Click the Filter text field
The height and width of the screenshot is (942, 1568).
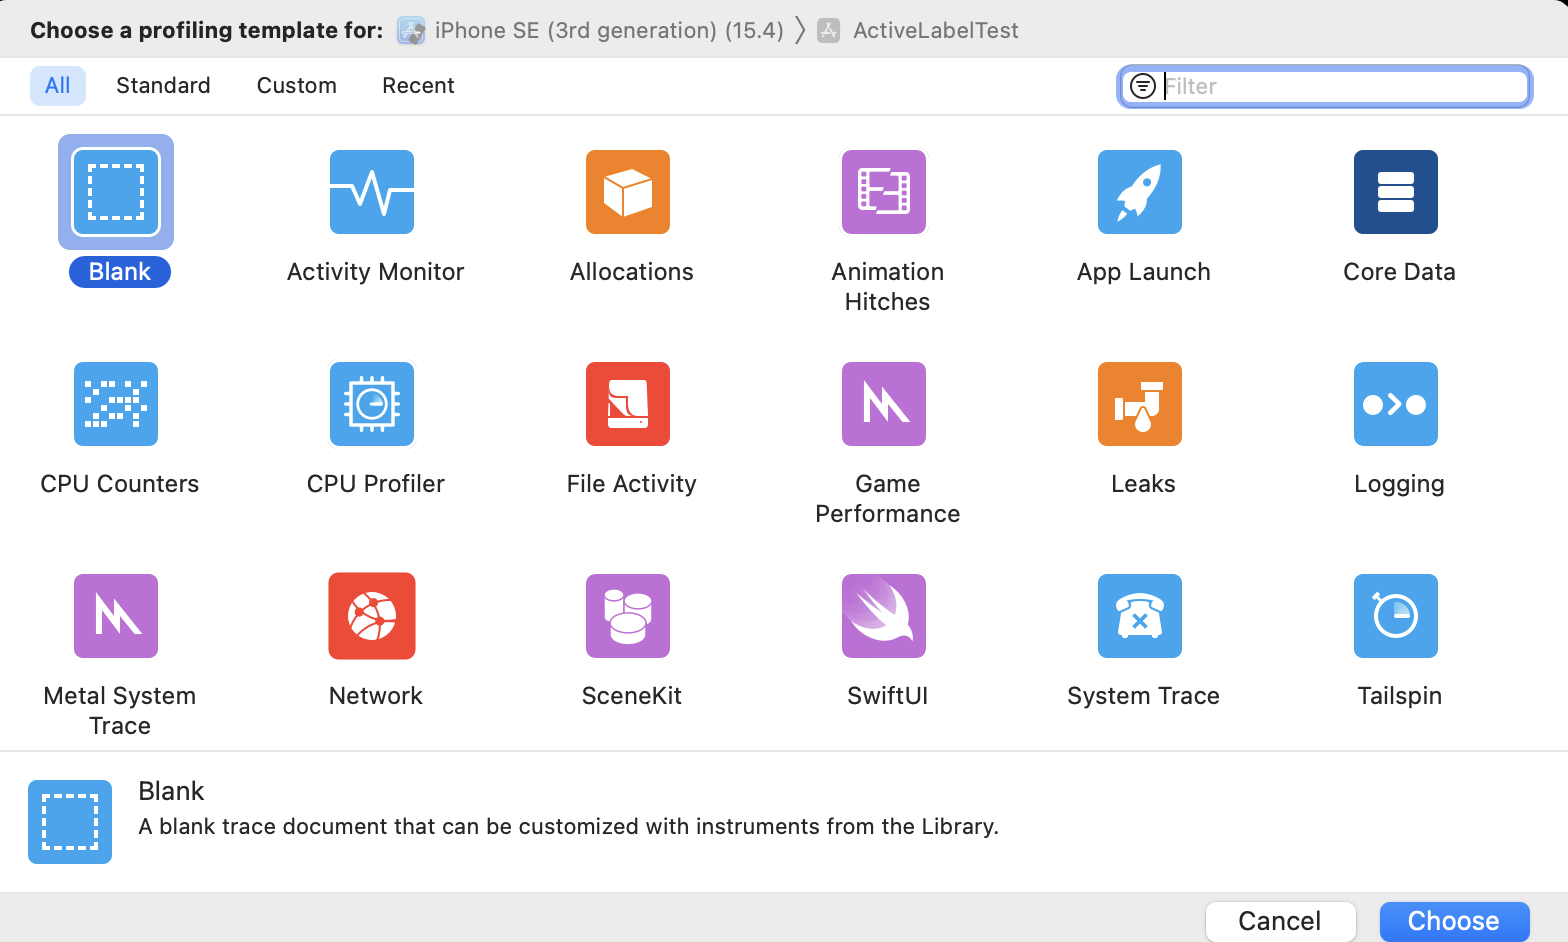pyautogui.click(x=1325, y=86)
